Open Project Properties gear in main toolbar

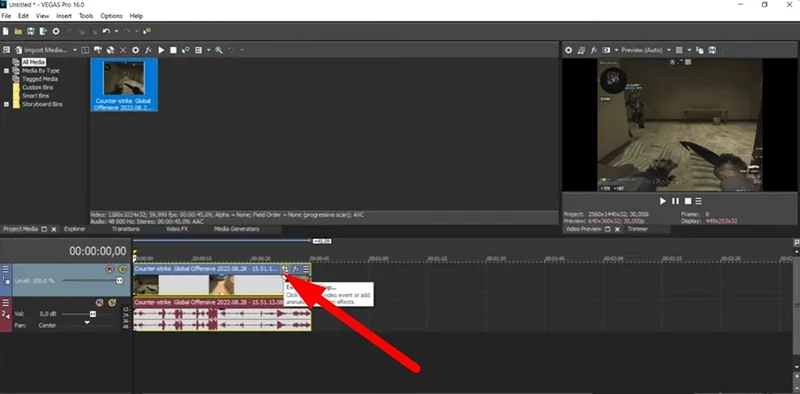56,32
